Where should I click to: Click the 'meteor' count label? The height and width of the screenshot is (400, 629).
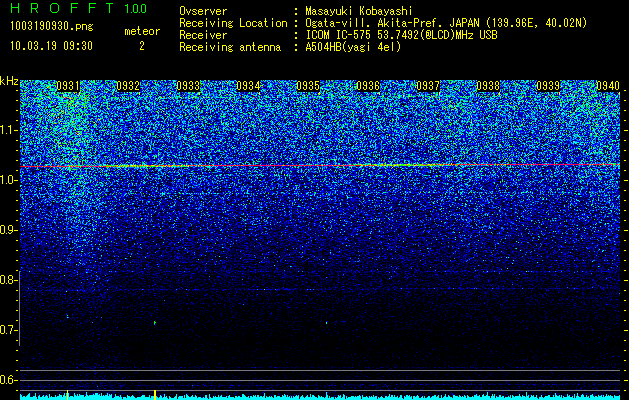point(142,31)
